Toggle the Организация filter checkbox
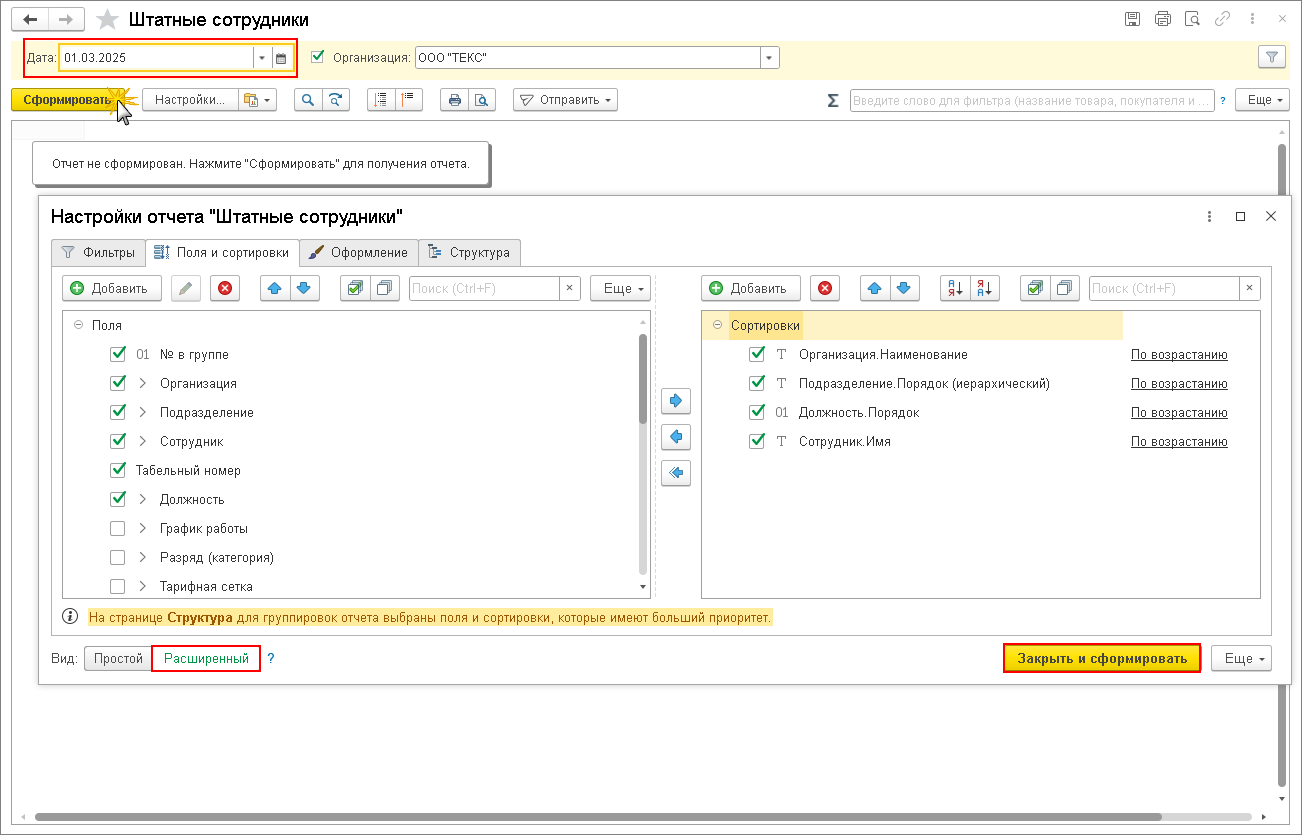Screen dimensions: 1302x835 (x=318, y=57)
